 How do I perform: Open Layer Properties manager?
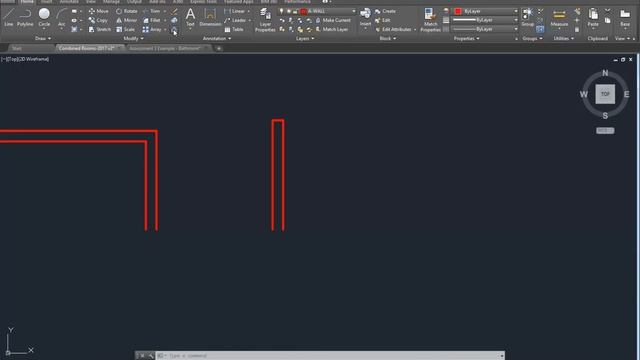point(265,20)
